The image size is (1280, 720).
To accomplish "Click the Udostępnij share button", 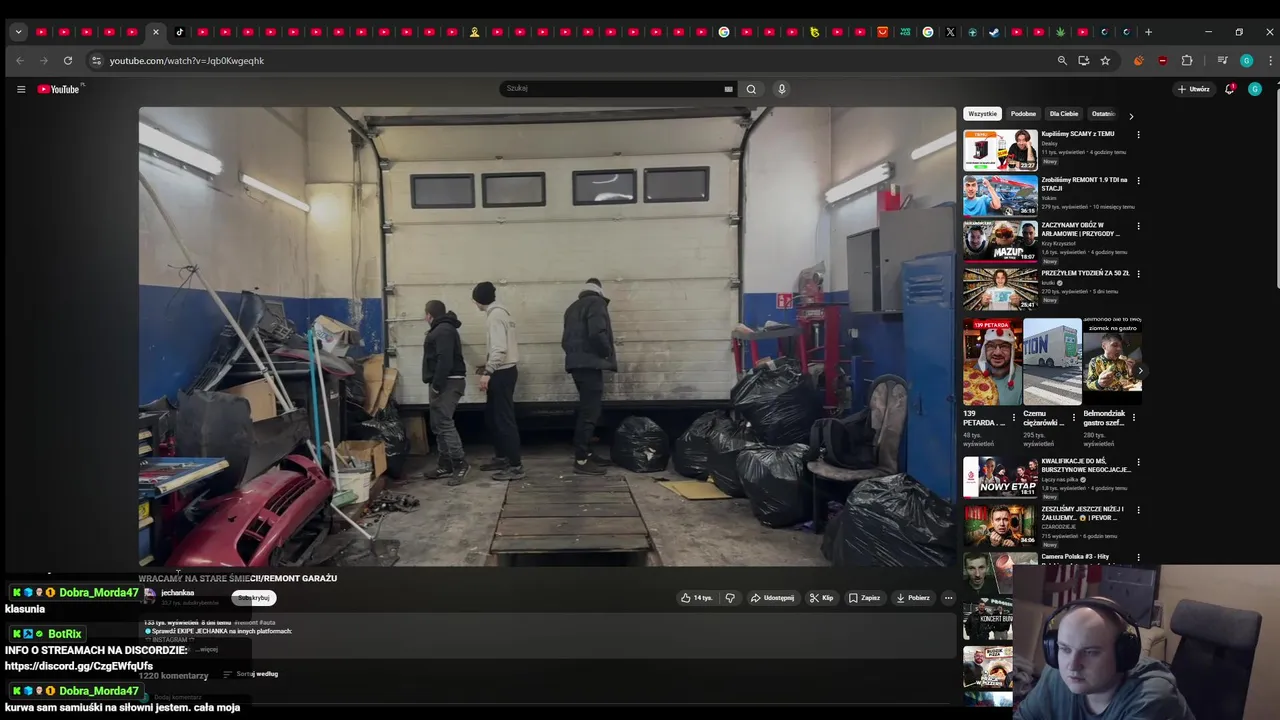I will tap(772, 598).
